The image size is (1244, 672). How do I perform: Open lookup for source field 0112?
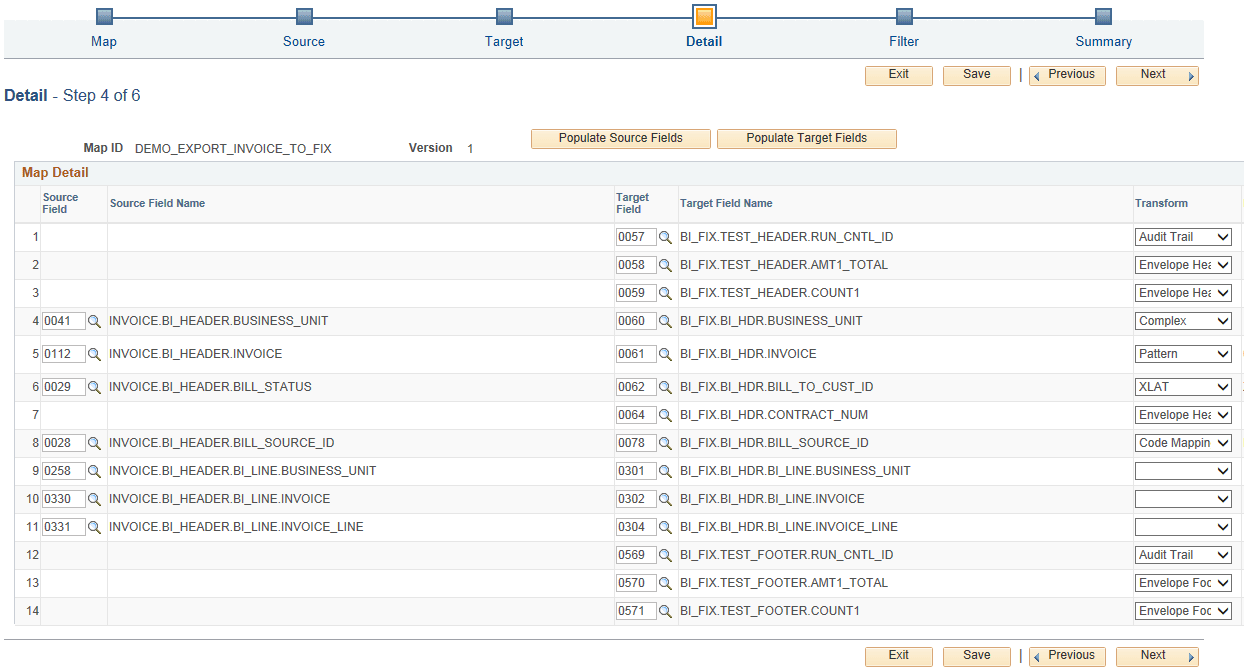click(95, 354)
